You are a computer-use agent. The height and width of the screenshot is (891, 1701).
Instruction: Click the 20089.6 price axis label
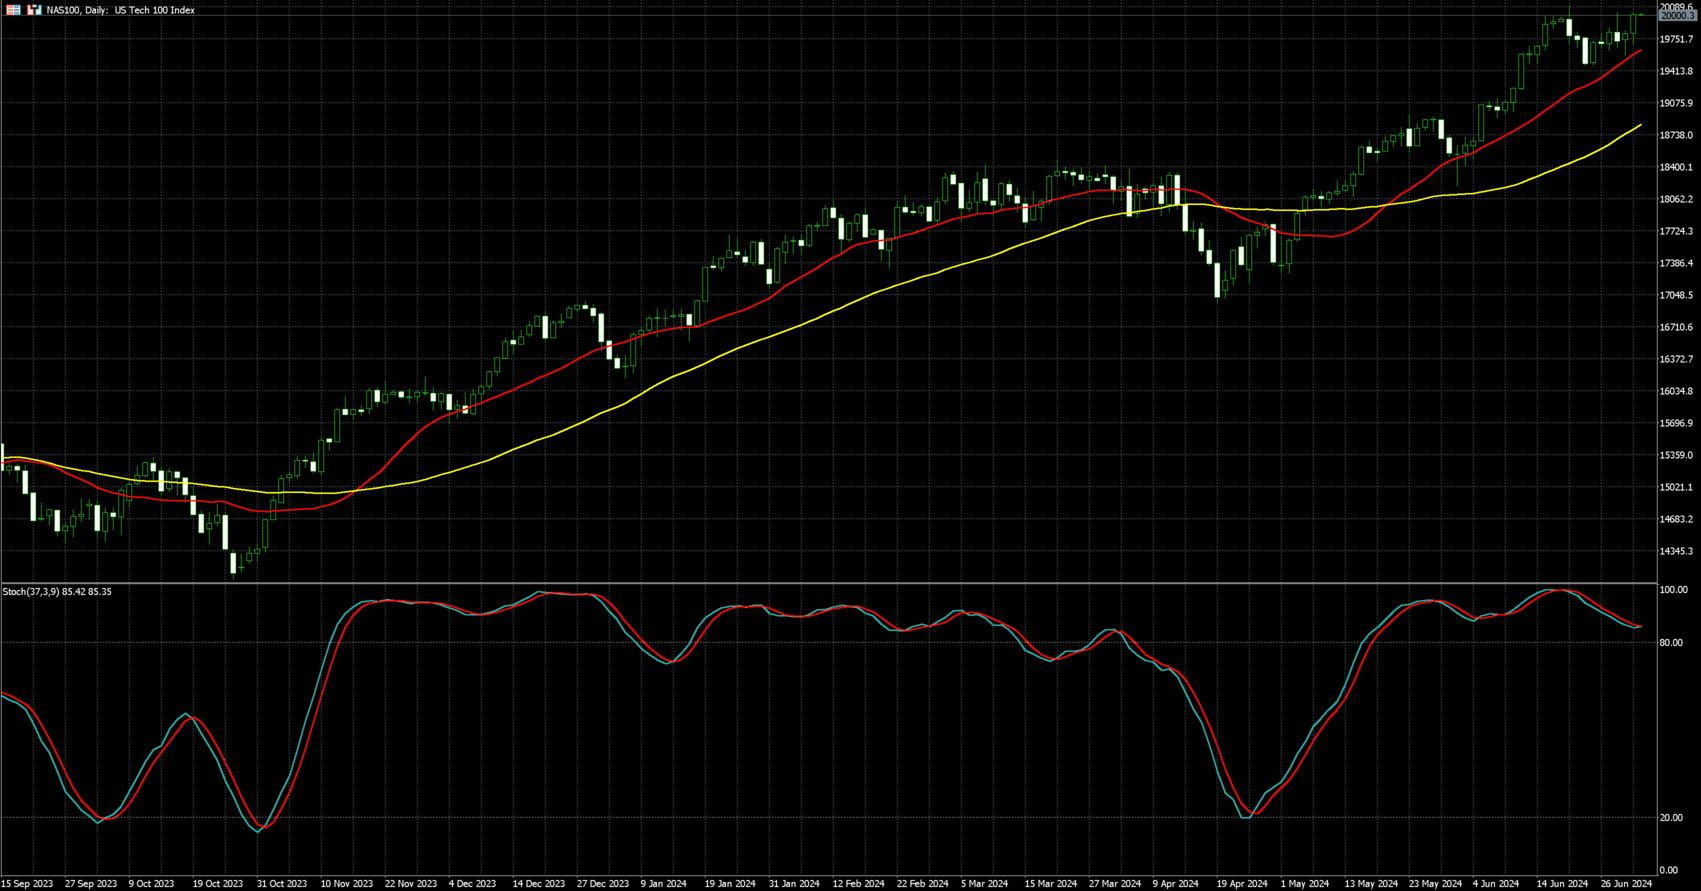(x=1676, y=7)
